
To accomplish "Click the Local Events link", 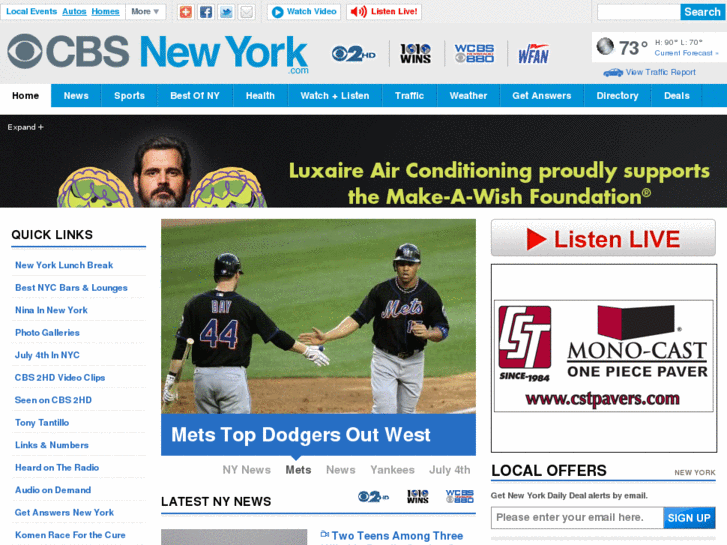I will (32, 12).
